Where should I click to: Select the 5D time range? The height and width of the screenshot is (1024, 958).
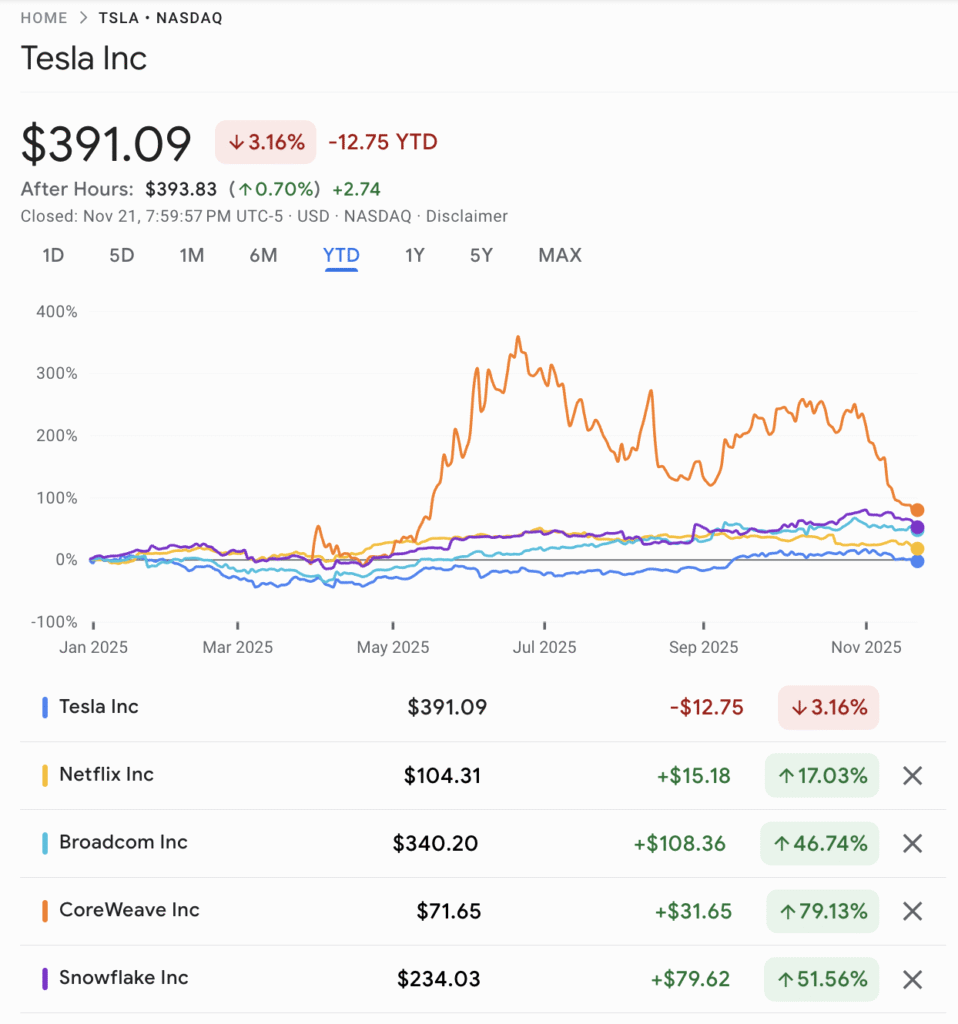click(121, 255)
